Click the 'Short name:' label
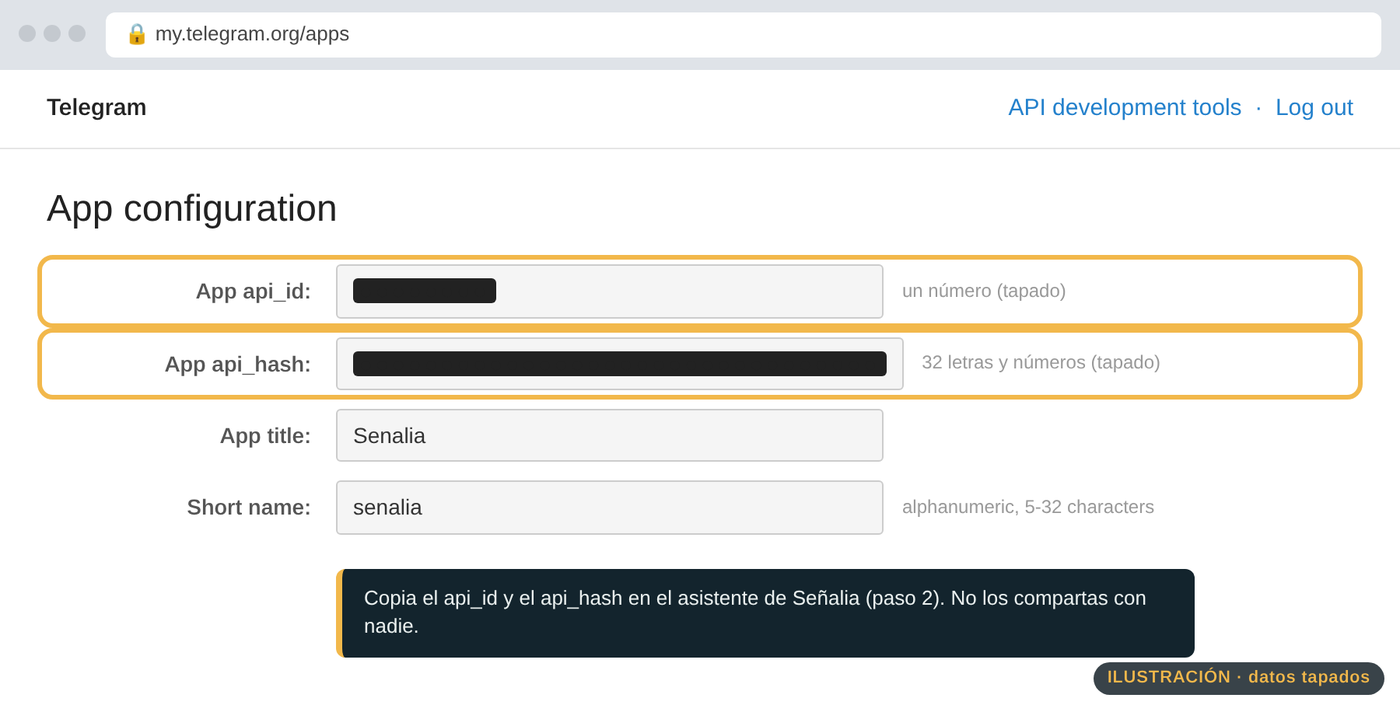This screenshot has width=1400, height=712. 249,507
